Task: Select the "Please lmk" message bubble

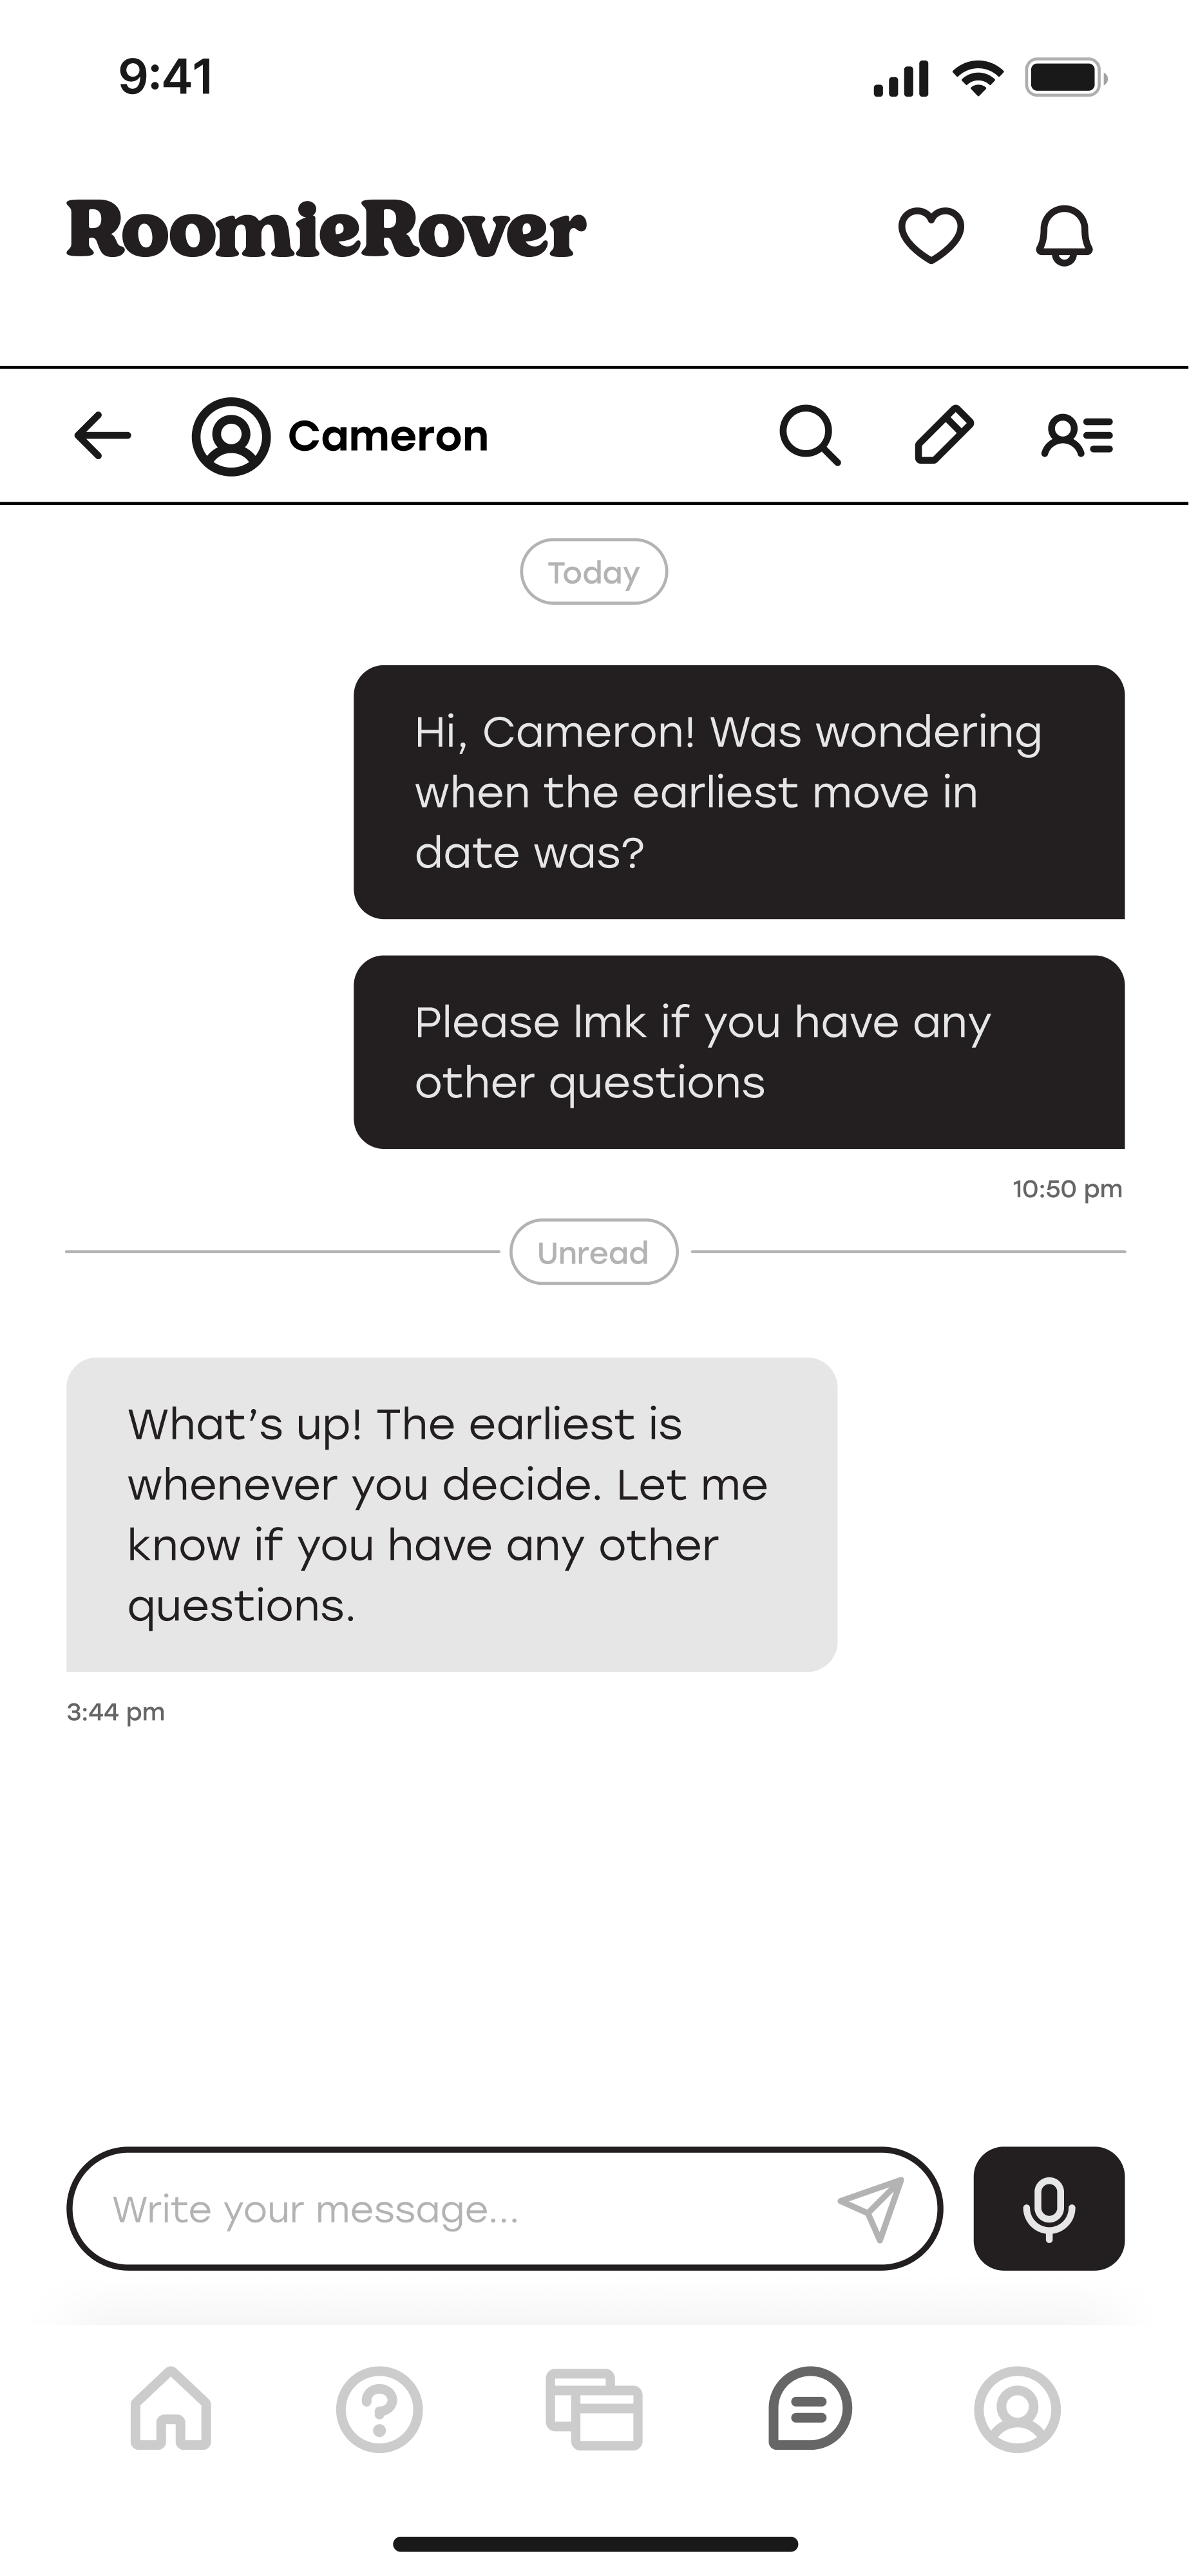Action: [739, 1052]
